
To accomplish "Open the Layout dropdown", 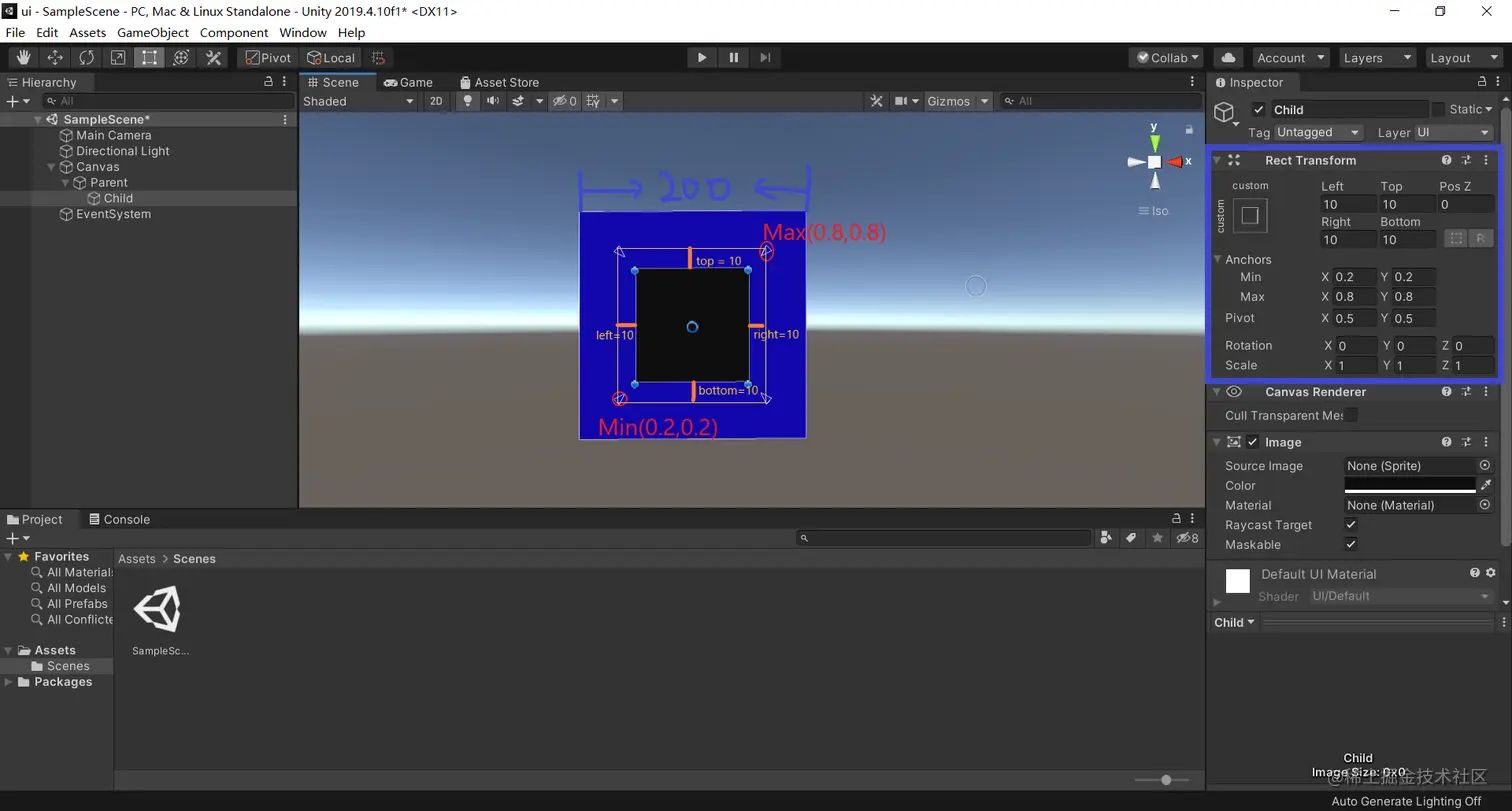I will (x=1462, y=58).
